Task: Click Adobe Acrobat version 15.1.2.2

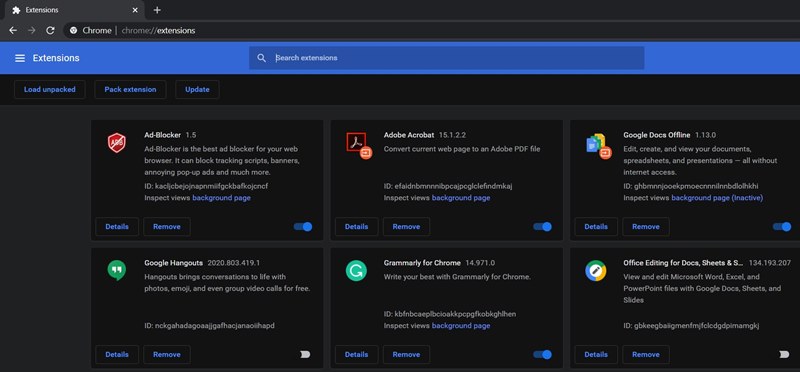Action: coord(453,135)
